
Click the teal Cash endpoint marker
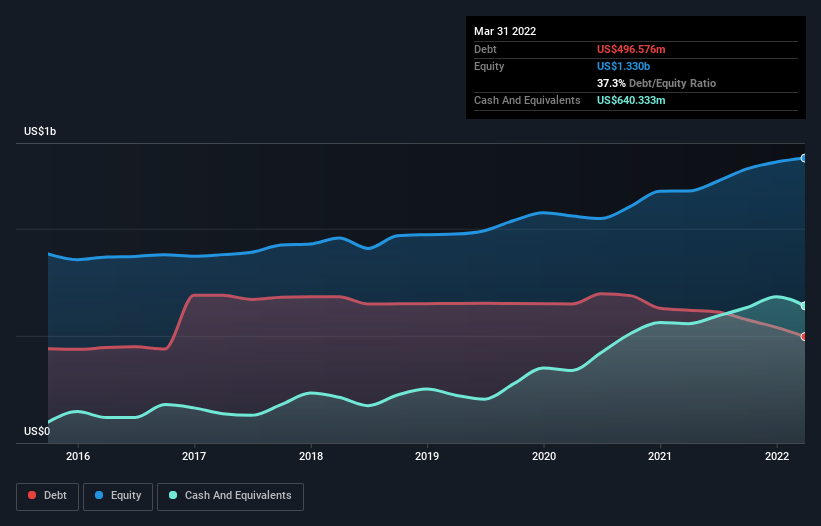[x=804, y=306]
